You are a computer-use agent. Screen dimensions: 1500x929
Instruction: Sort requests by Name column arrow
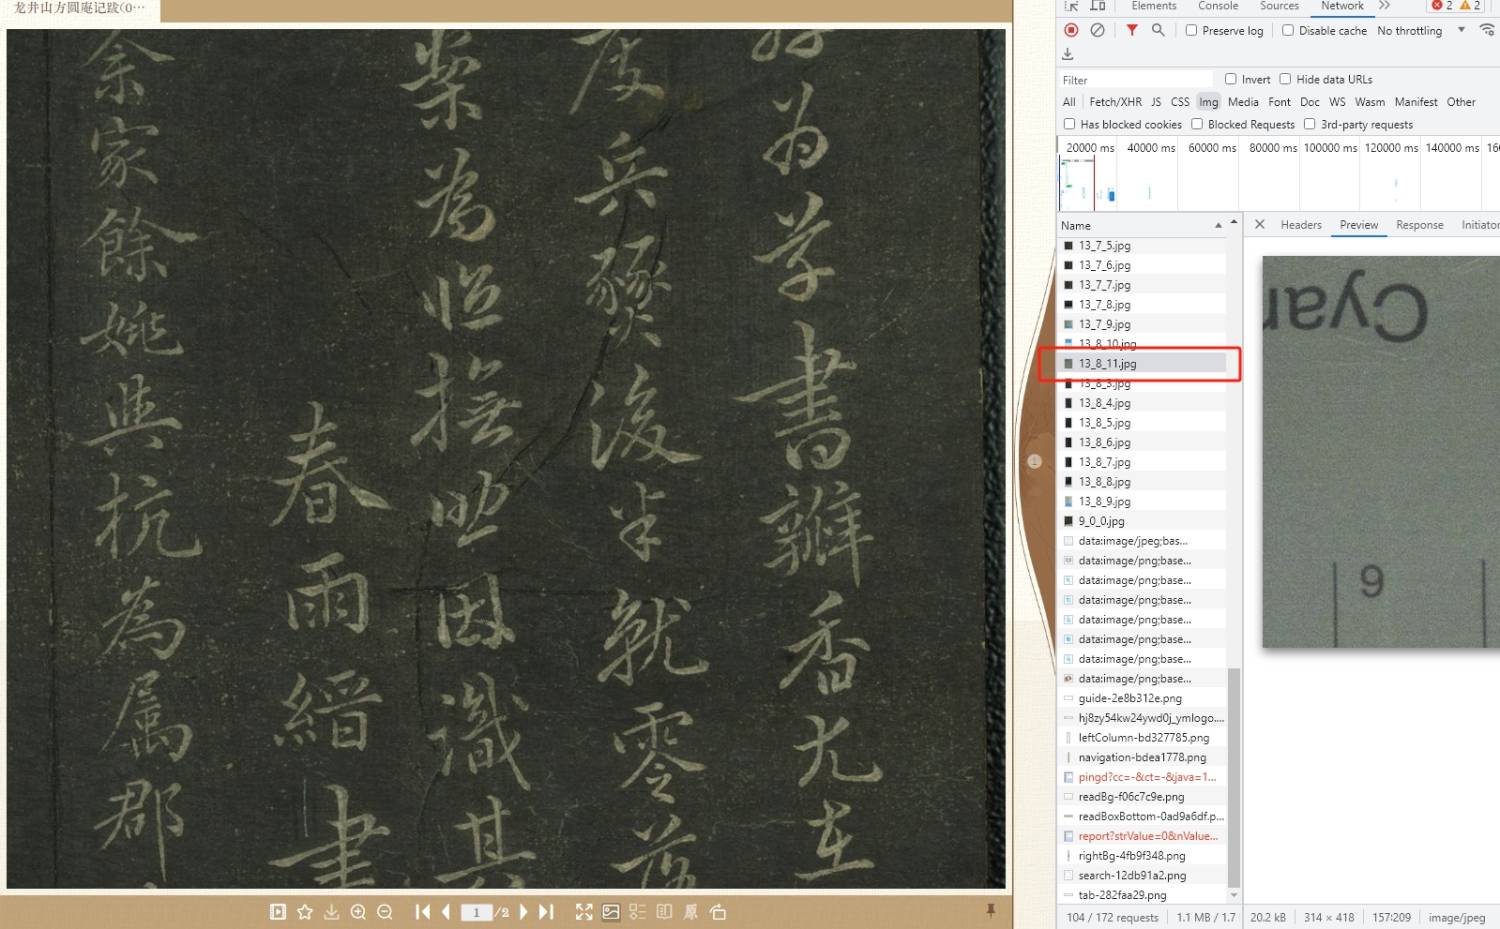1218,226
